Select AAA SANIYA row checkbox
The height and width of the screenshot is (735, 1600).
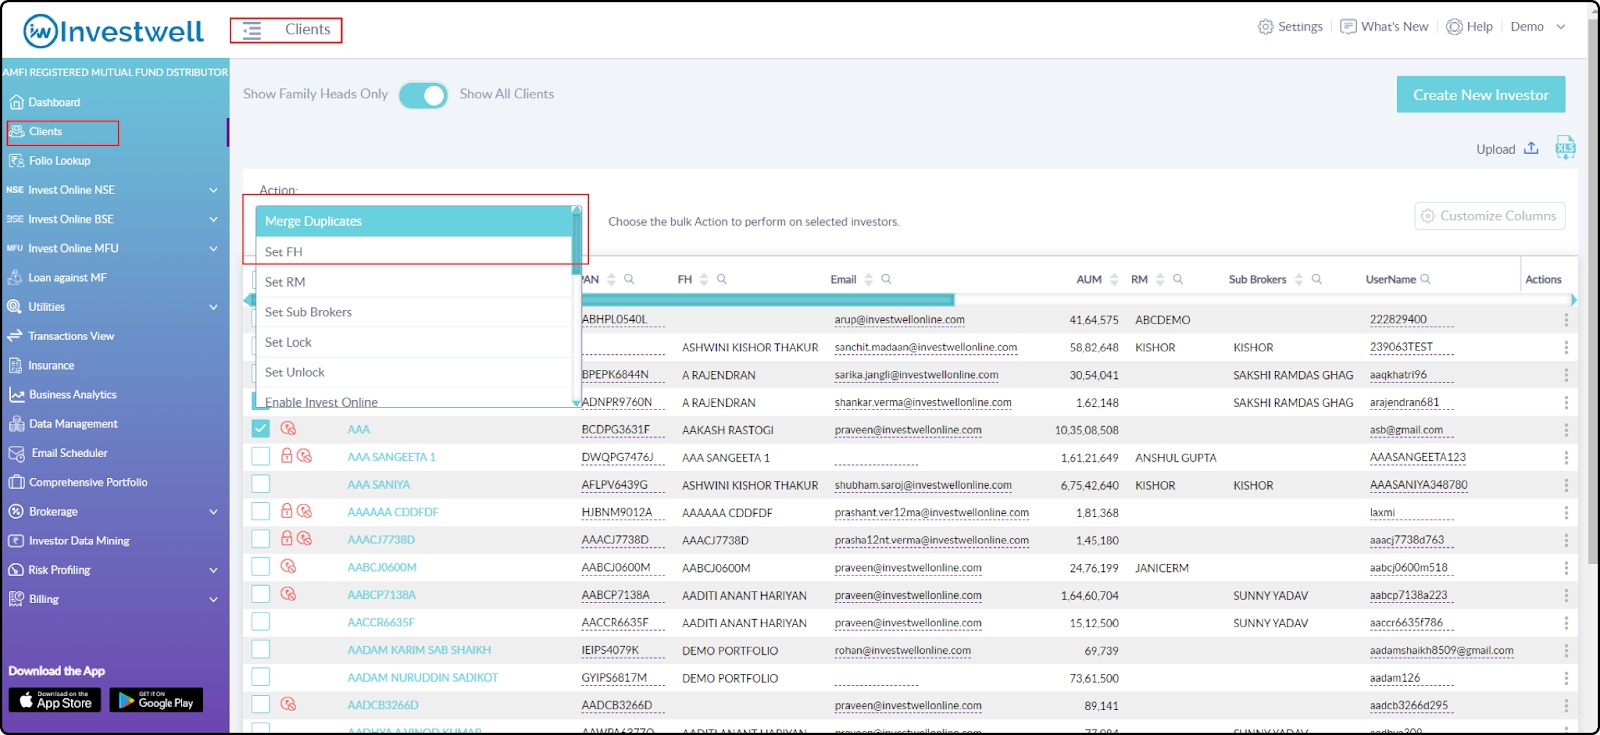[261, 484]
